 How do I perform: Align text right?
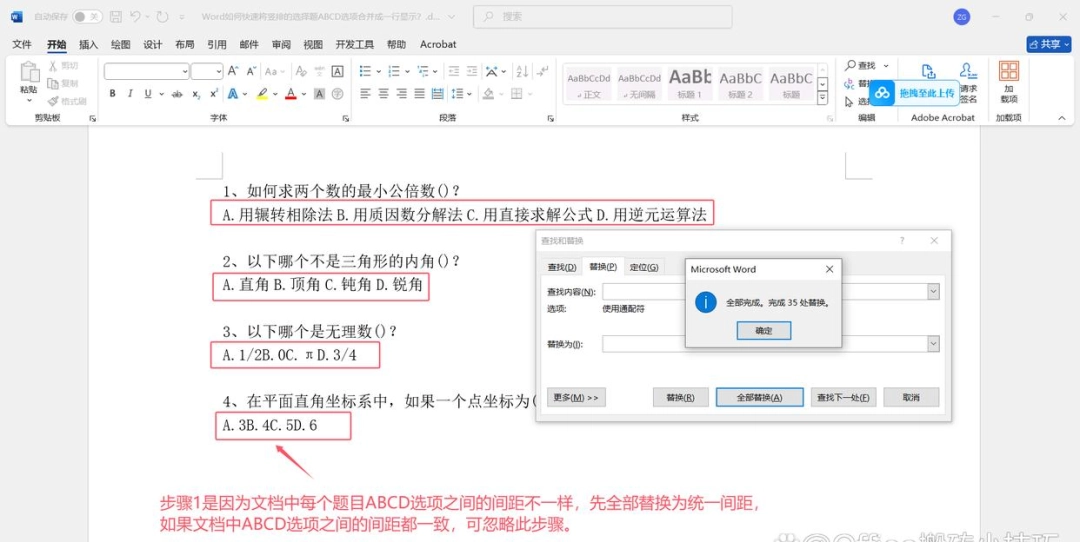402,94
